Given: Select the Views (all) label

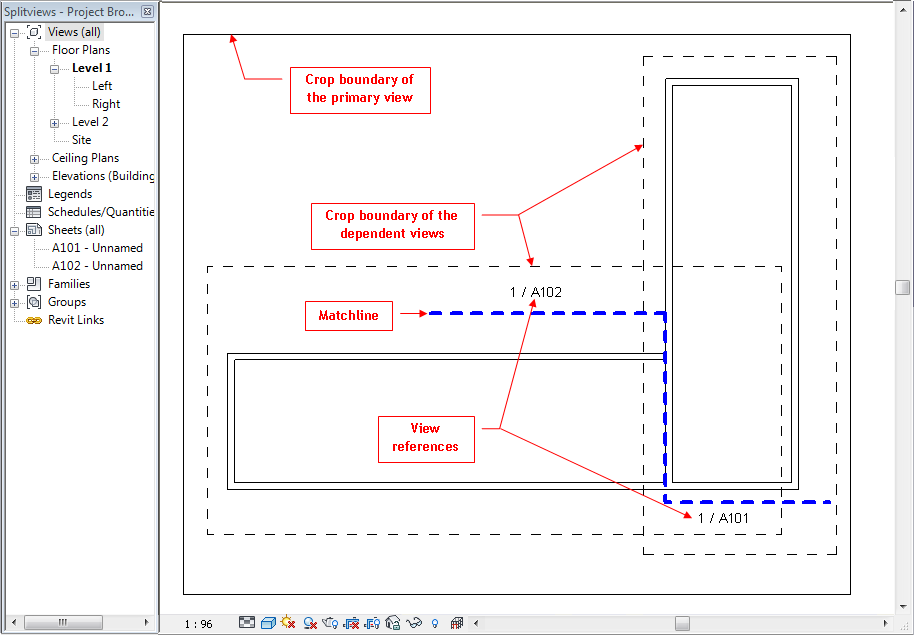Looking at the screenshot, I should tap(74, 32).
